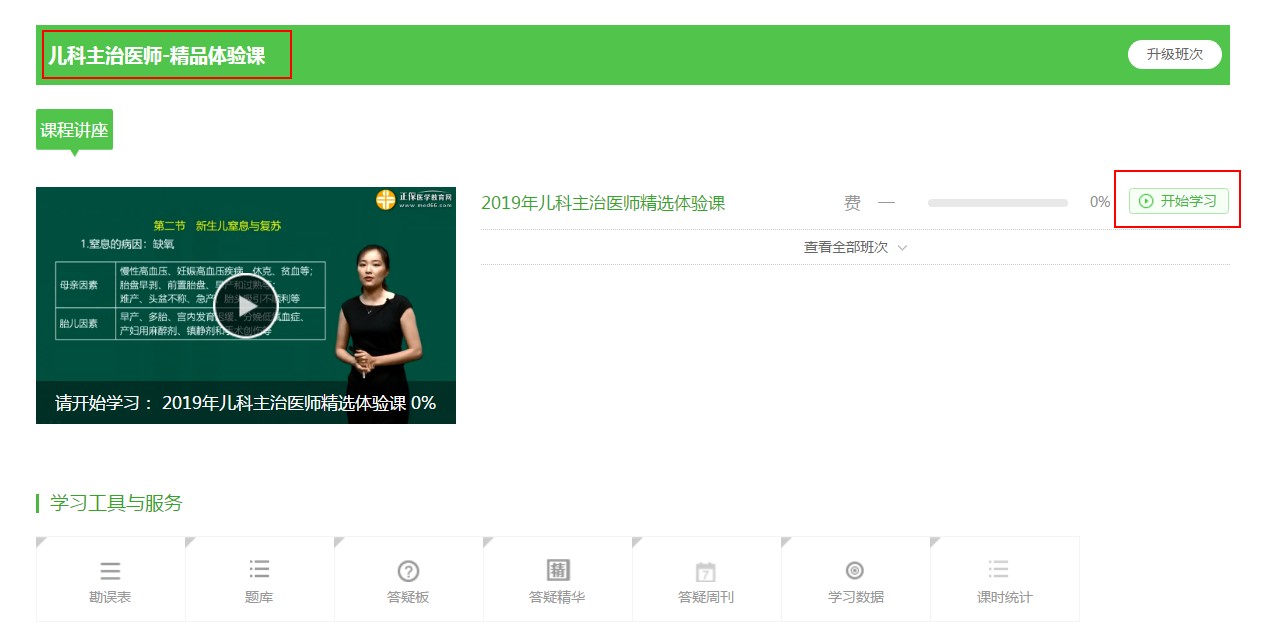Screen dimensions: 1274x644
Task: Open the 课时统计 tool
Action: pyautogui.click(x=1004, y=580)
